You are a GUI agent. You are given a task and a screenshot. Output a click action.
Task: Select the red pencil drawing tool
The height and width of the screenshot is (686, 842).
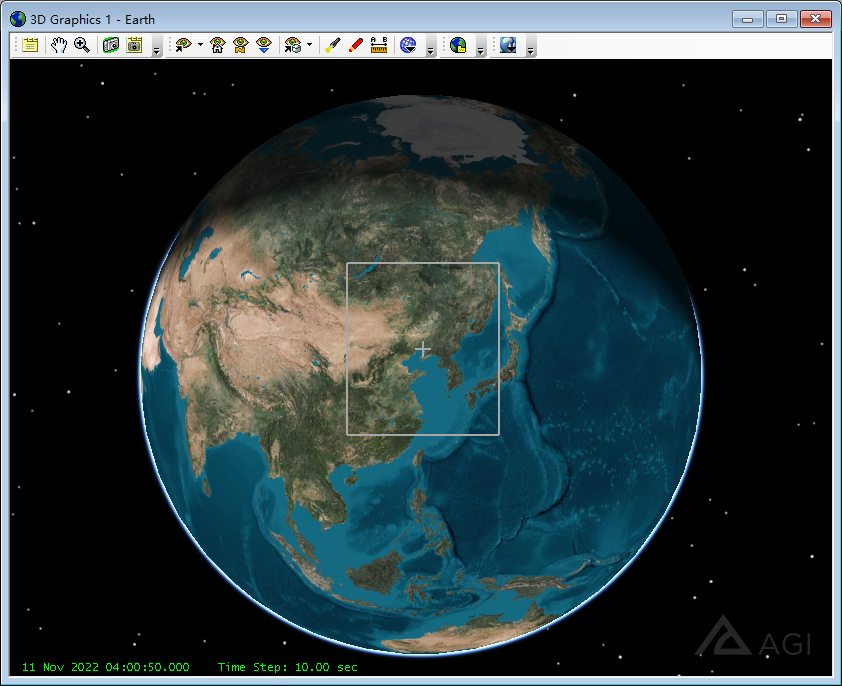(x=354, y=45)
